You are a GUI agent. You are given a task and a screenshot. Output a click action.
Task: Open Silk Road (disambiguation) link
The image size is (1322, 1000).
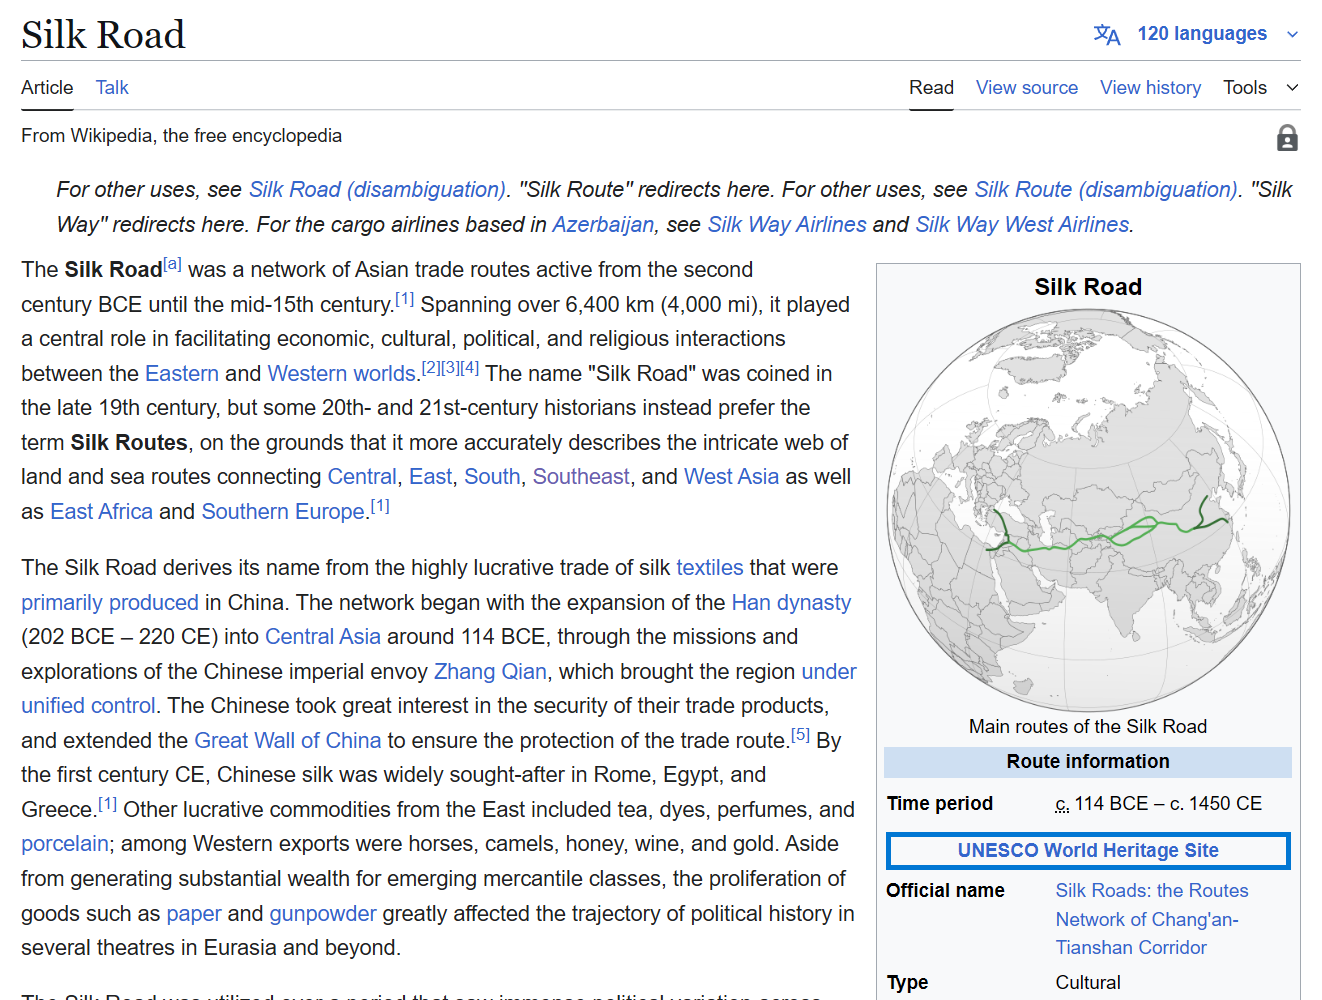[x=377, y=190]
